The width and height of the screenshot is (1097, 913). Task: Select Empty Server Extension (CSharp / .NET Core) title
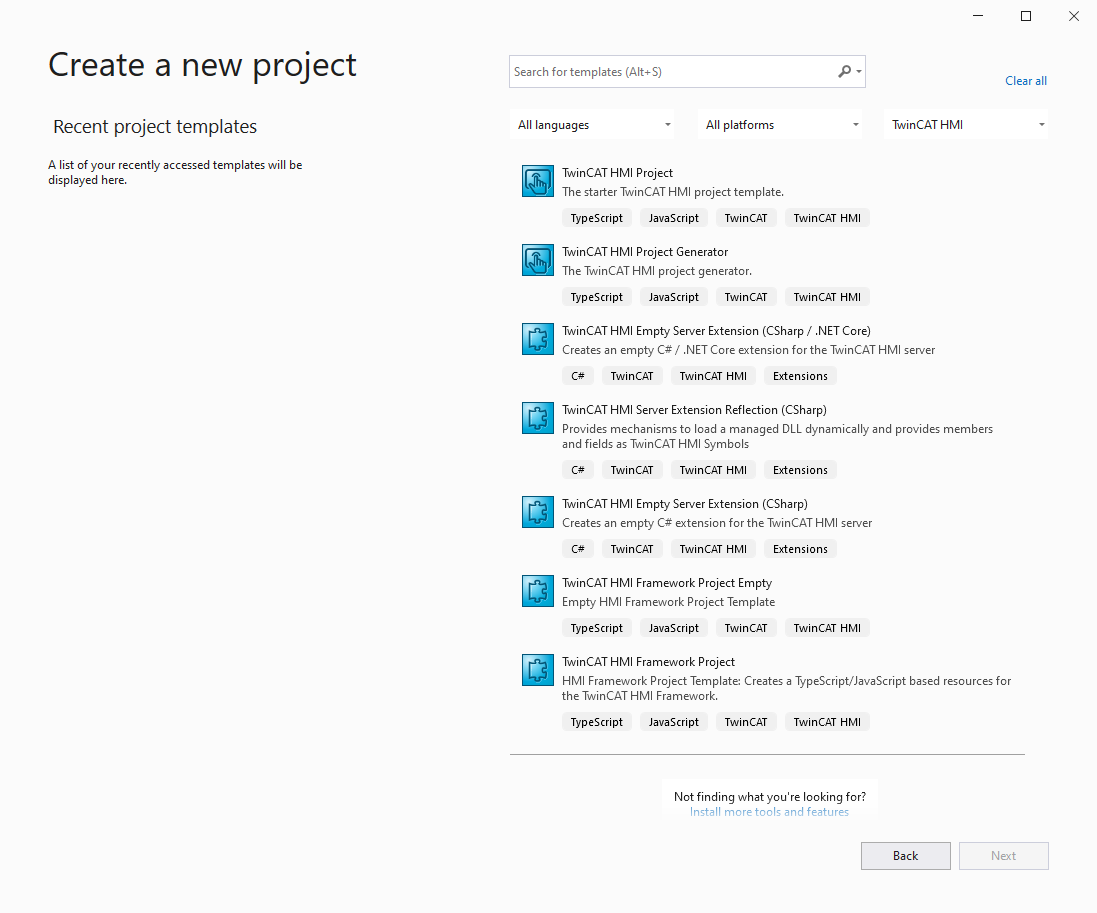click(x=716, y=331)
